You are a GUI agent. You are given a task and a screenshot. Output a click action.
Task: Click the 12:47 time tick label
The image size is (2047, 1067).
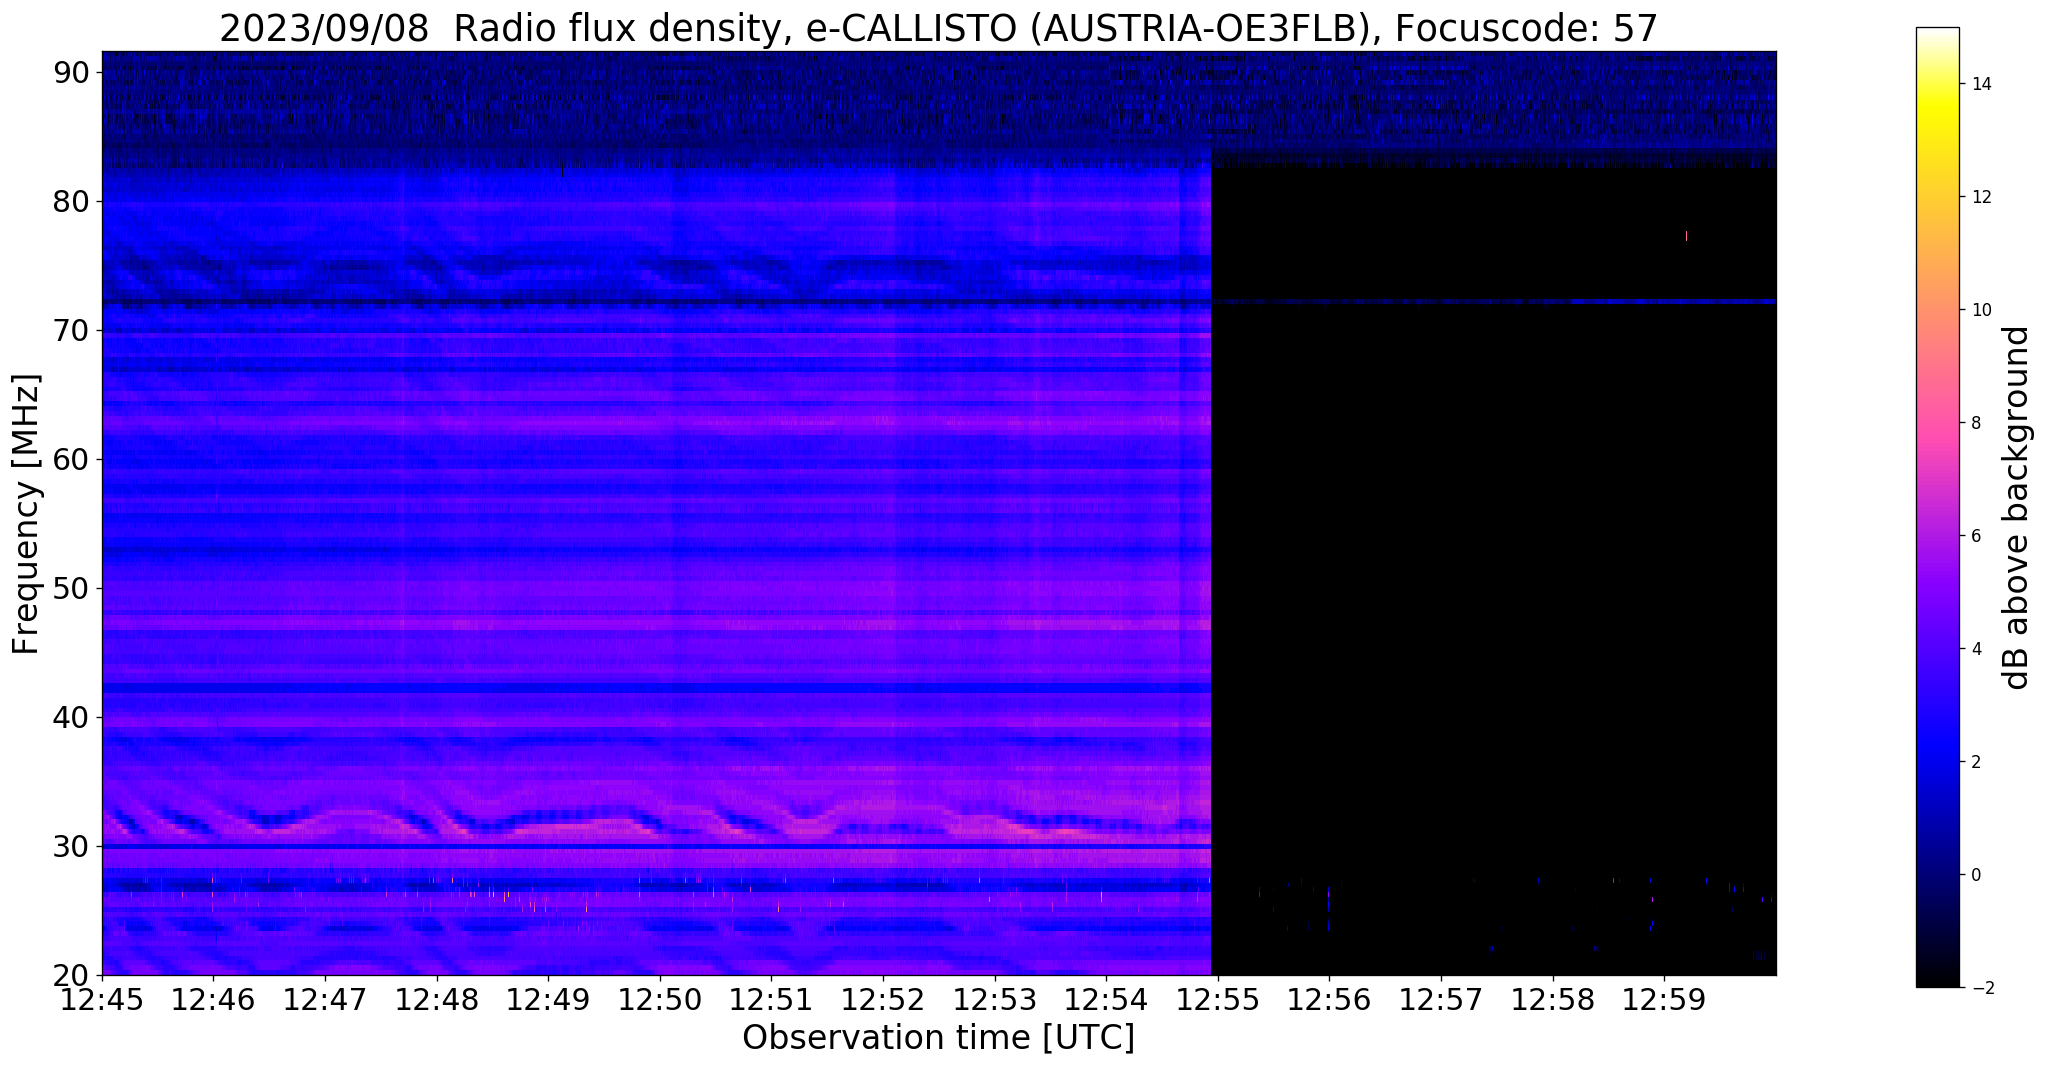(325, 1001)
